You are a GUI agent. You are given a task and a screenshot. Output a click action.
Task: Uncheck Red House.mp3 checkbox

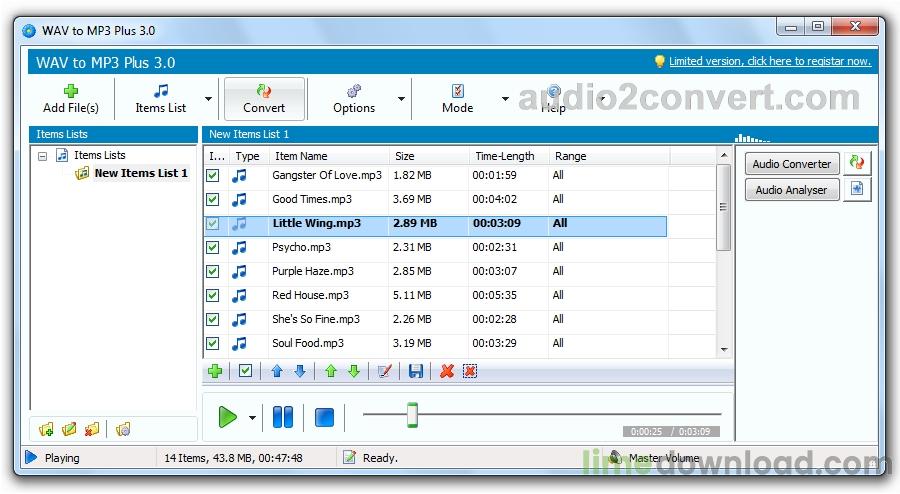point(213,295)
